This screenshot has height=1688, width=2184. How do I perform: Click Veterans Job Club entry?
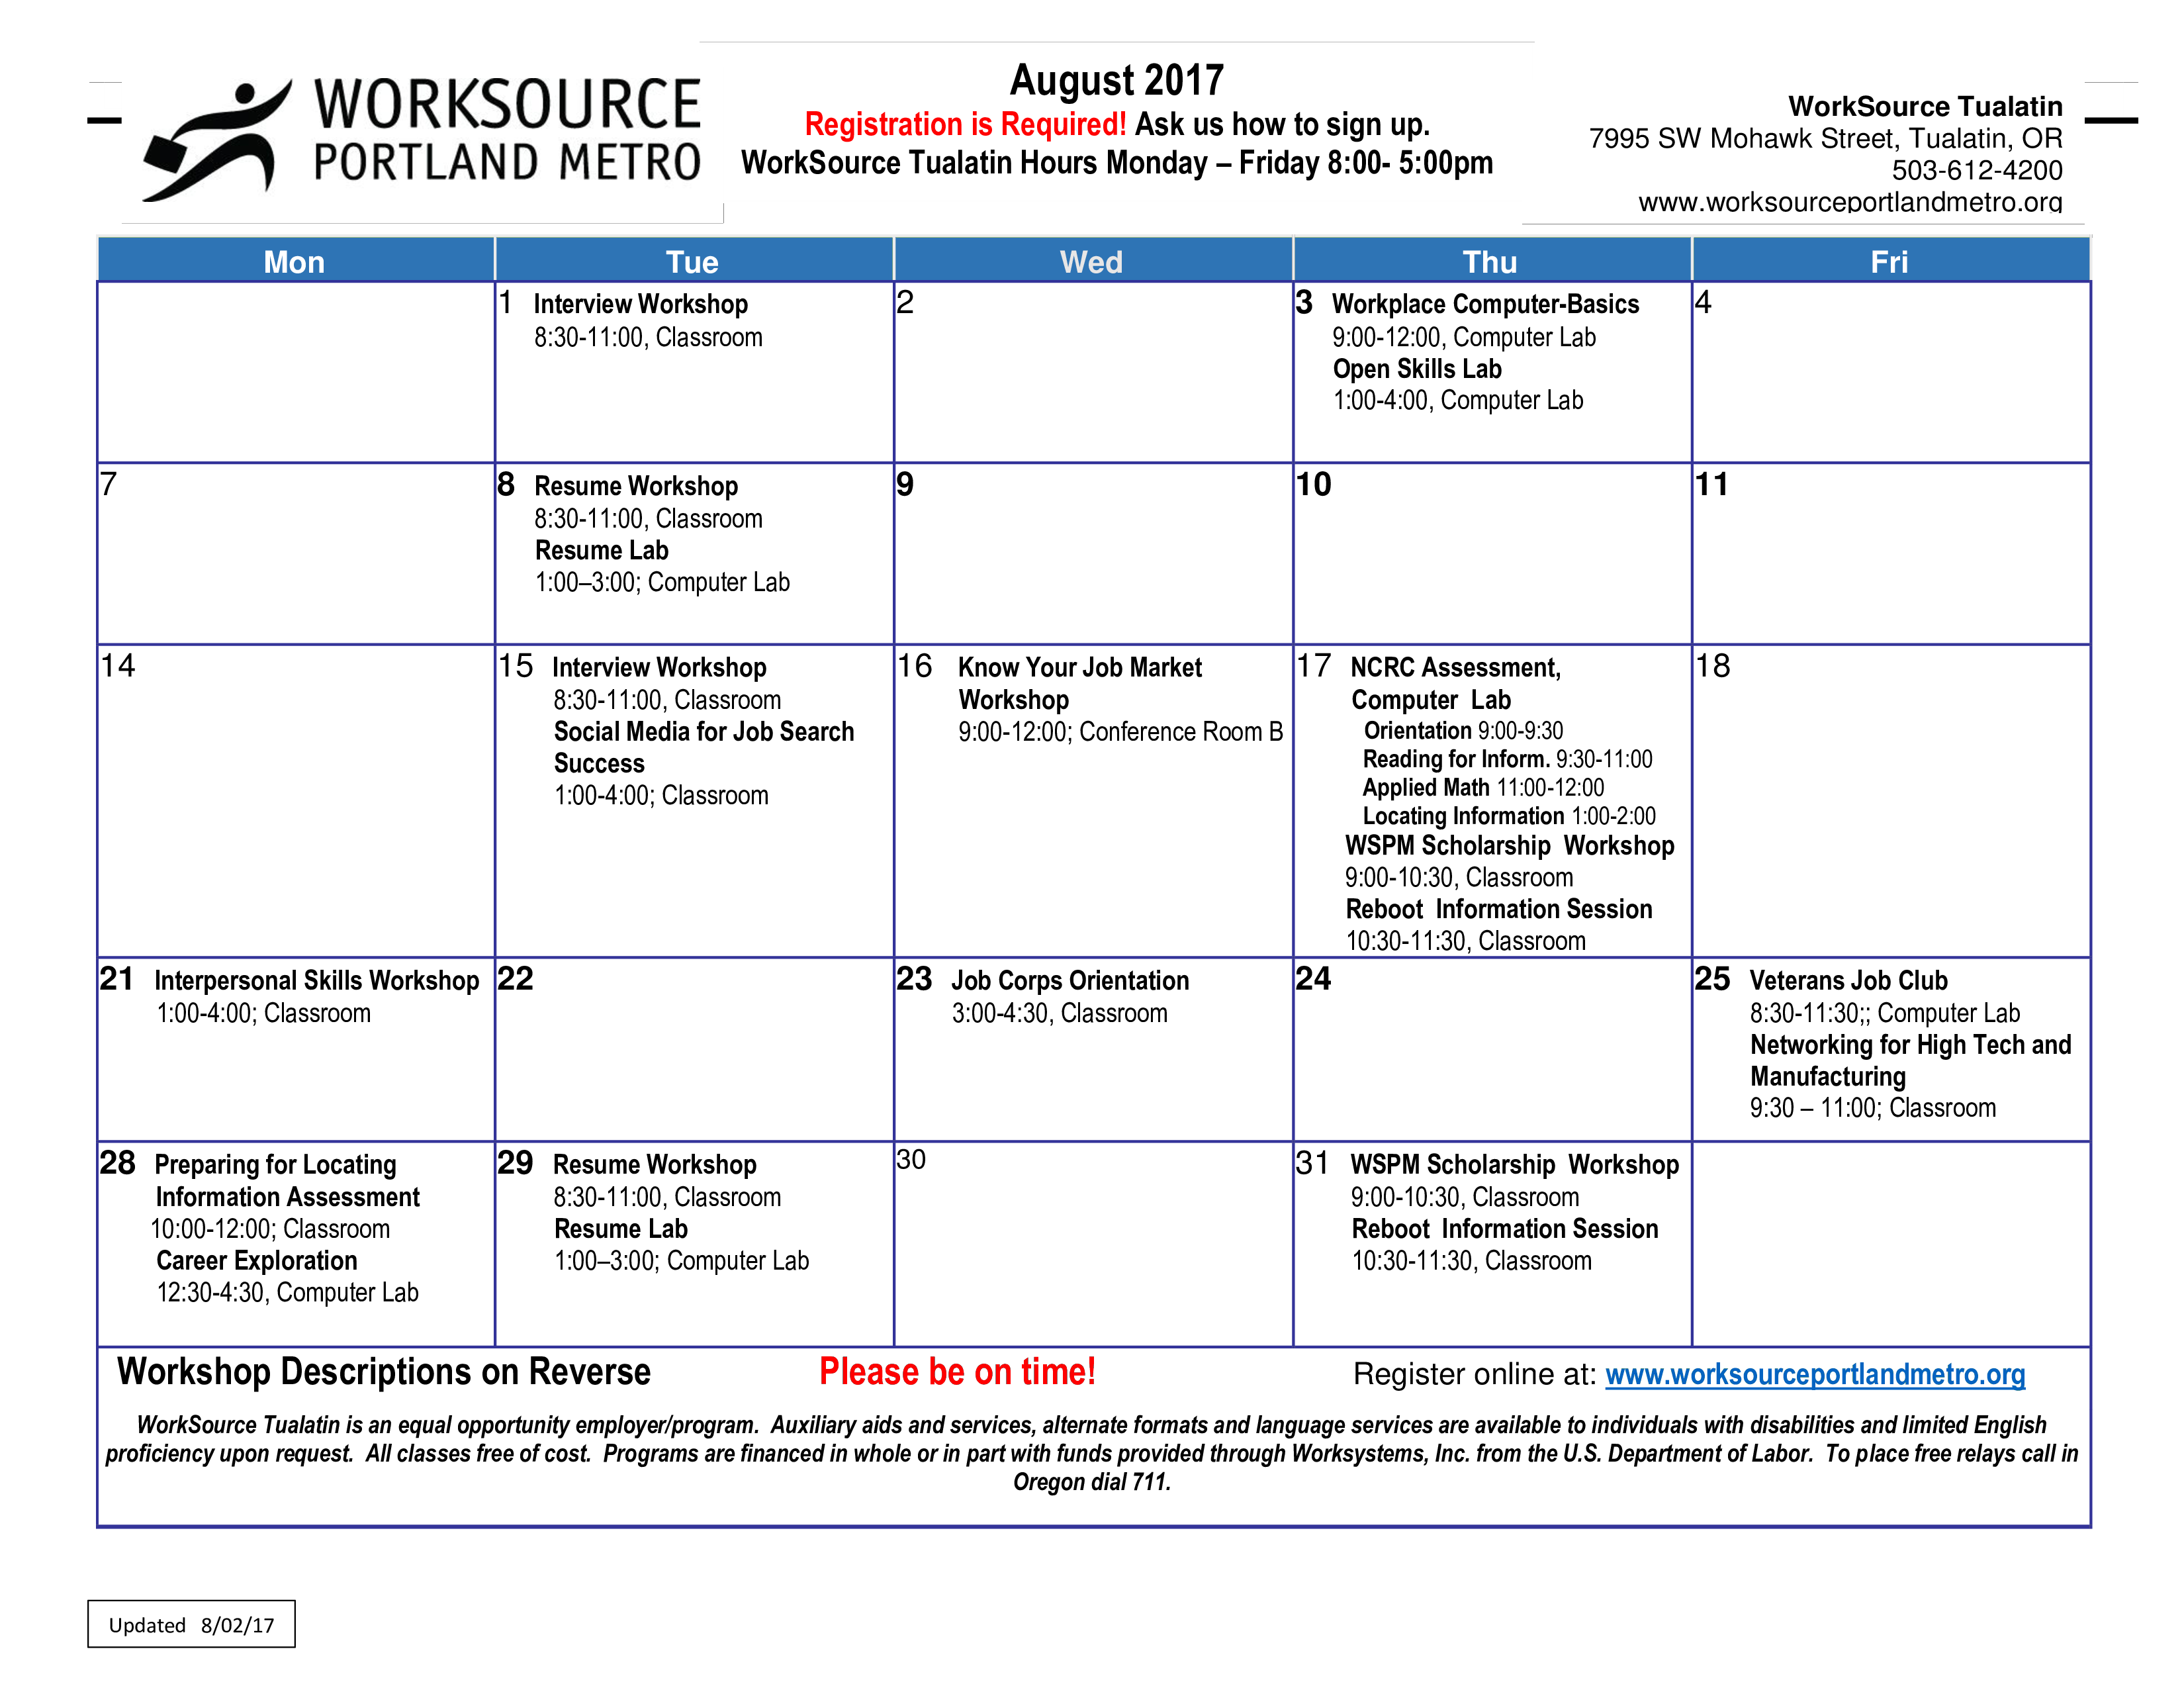(x=1848, y=980)
